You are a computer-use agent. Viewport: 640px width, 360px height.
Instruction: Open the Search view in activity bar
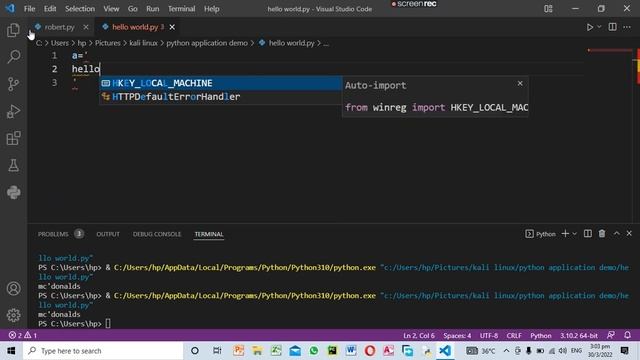[x=13, y=57]
